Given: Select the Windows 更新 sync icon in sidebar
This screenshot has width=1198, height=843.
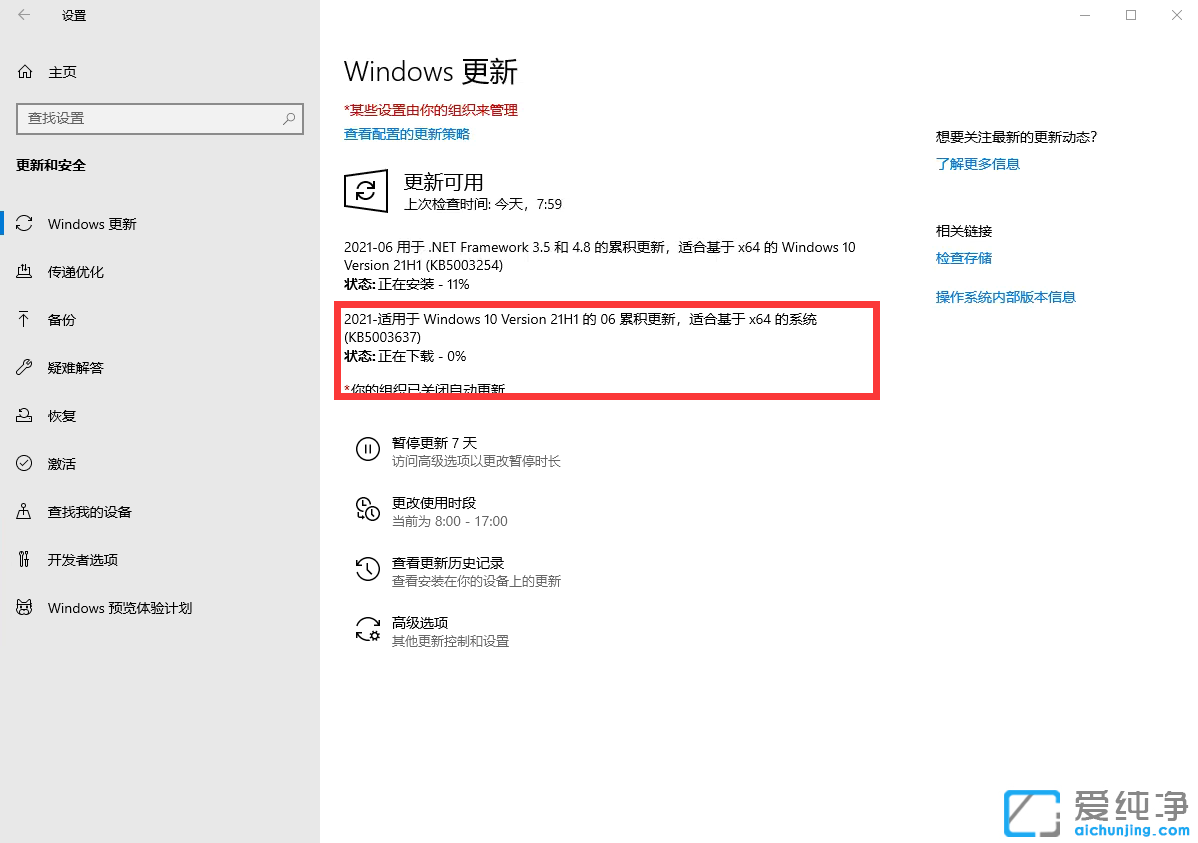Looking at the screenshot, I should [24, 223].
